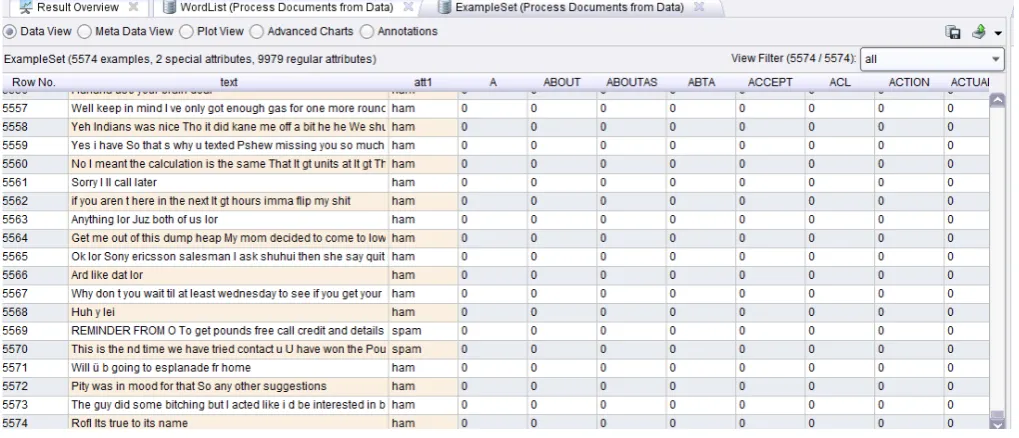1019x438 pixels.
Task: Select row number 5569
Action: tap(15, 331)
